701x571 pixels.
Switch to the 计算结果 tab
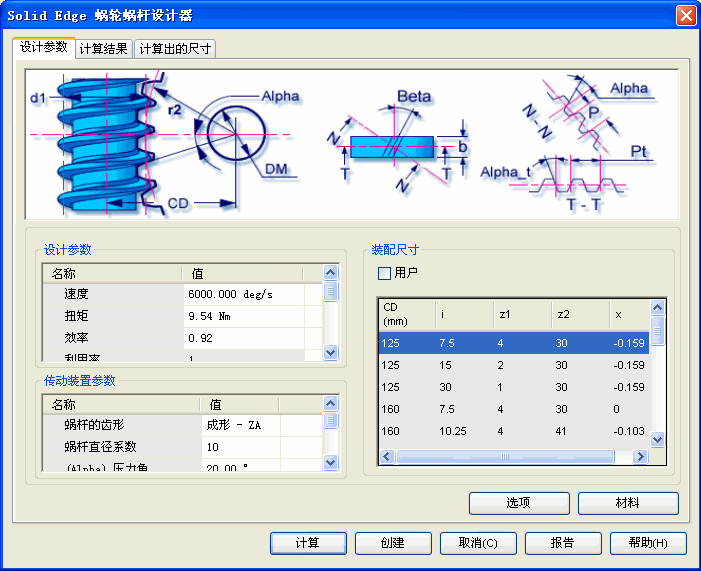click(x=103, y=49)
